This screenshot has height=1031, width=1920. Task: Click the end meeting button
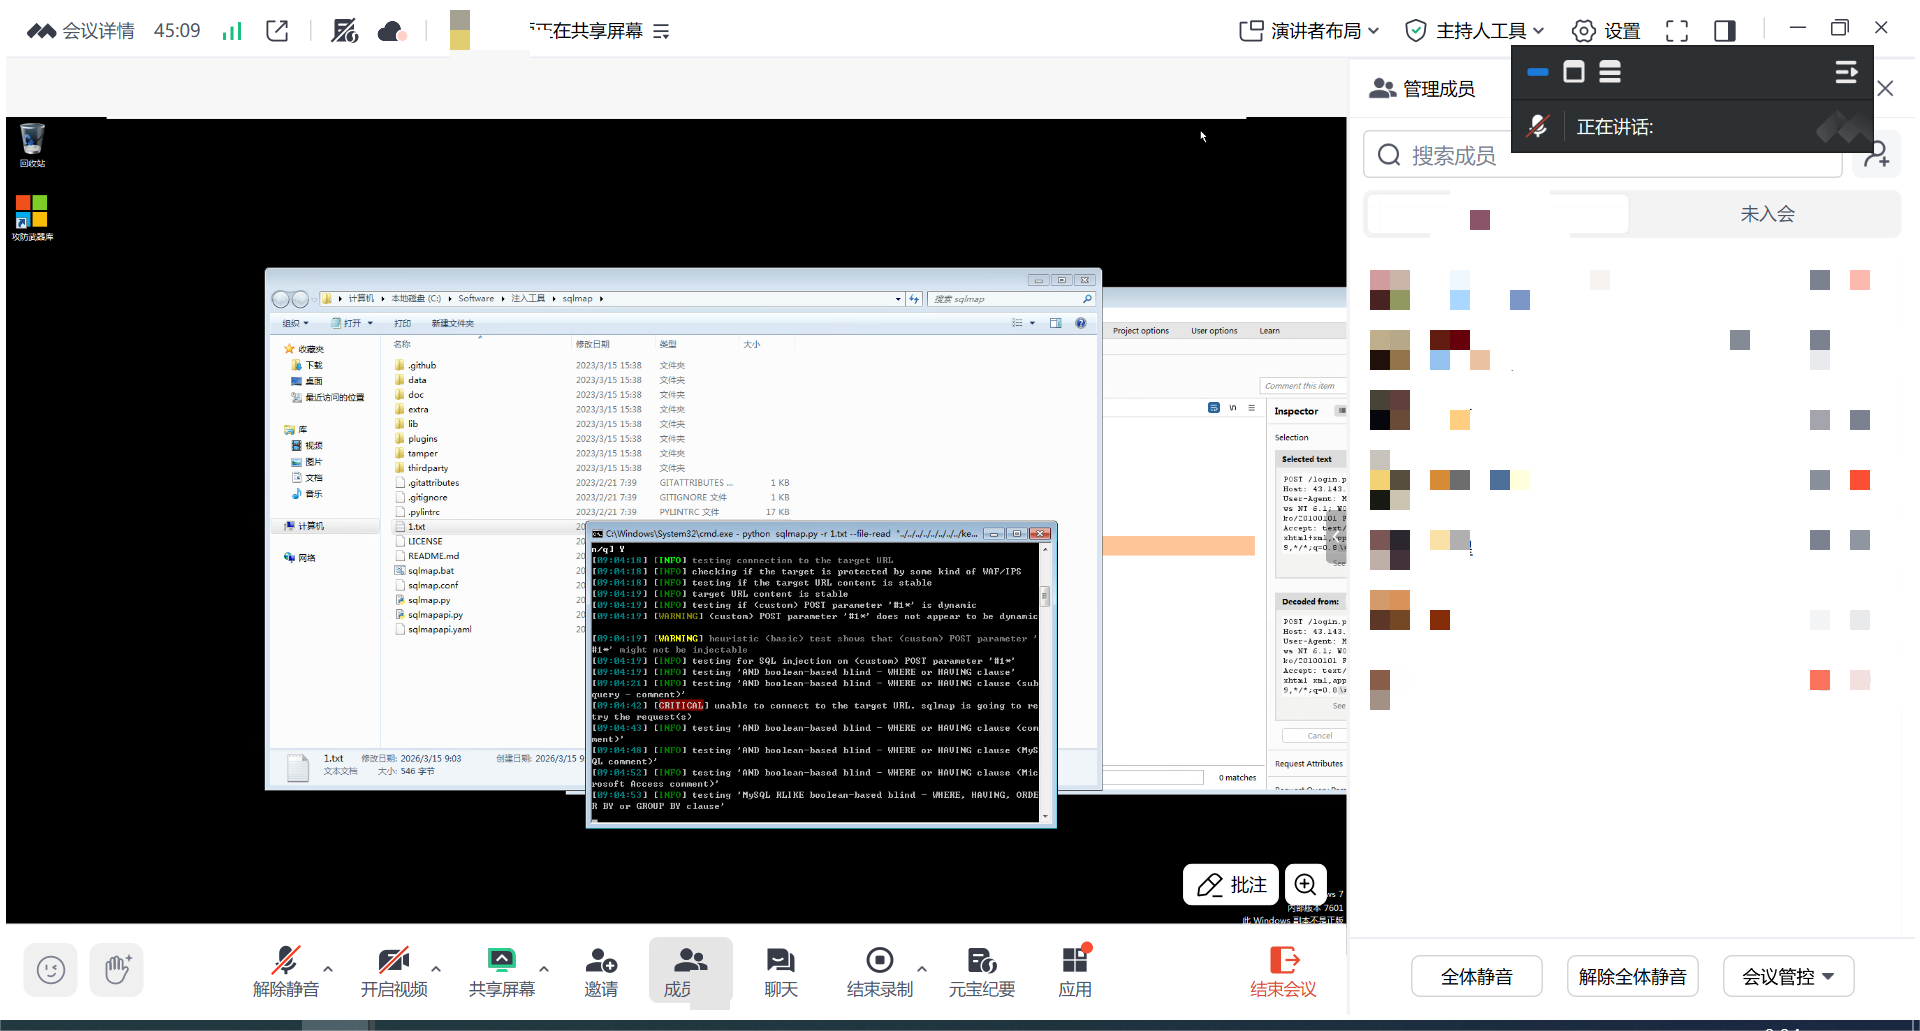tap(1283, 972)
